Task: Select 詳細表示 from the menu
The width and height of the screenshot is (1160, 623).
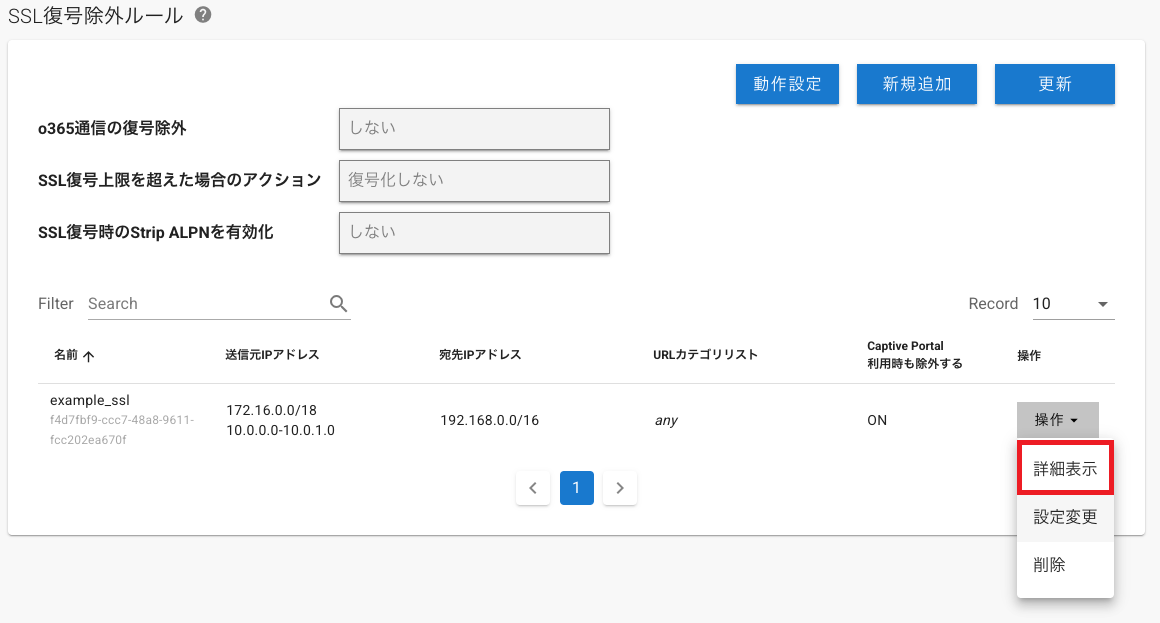Action: click(1065, 468)
